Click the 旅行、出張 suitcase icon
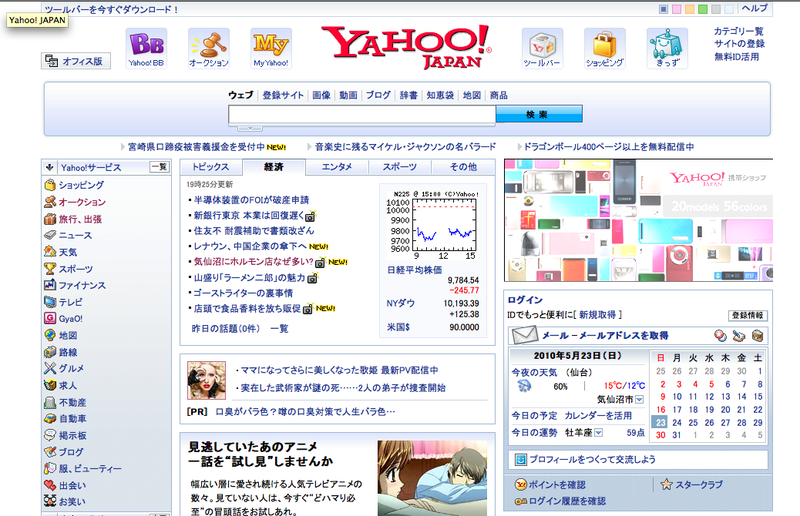800x516 pixels. pyautogui.click(x=49, y=219)
